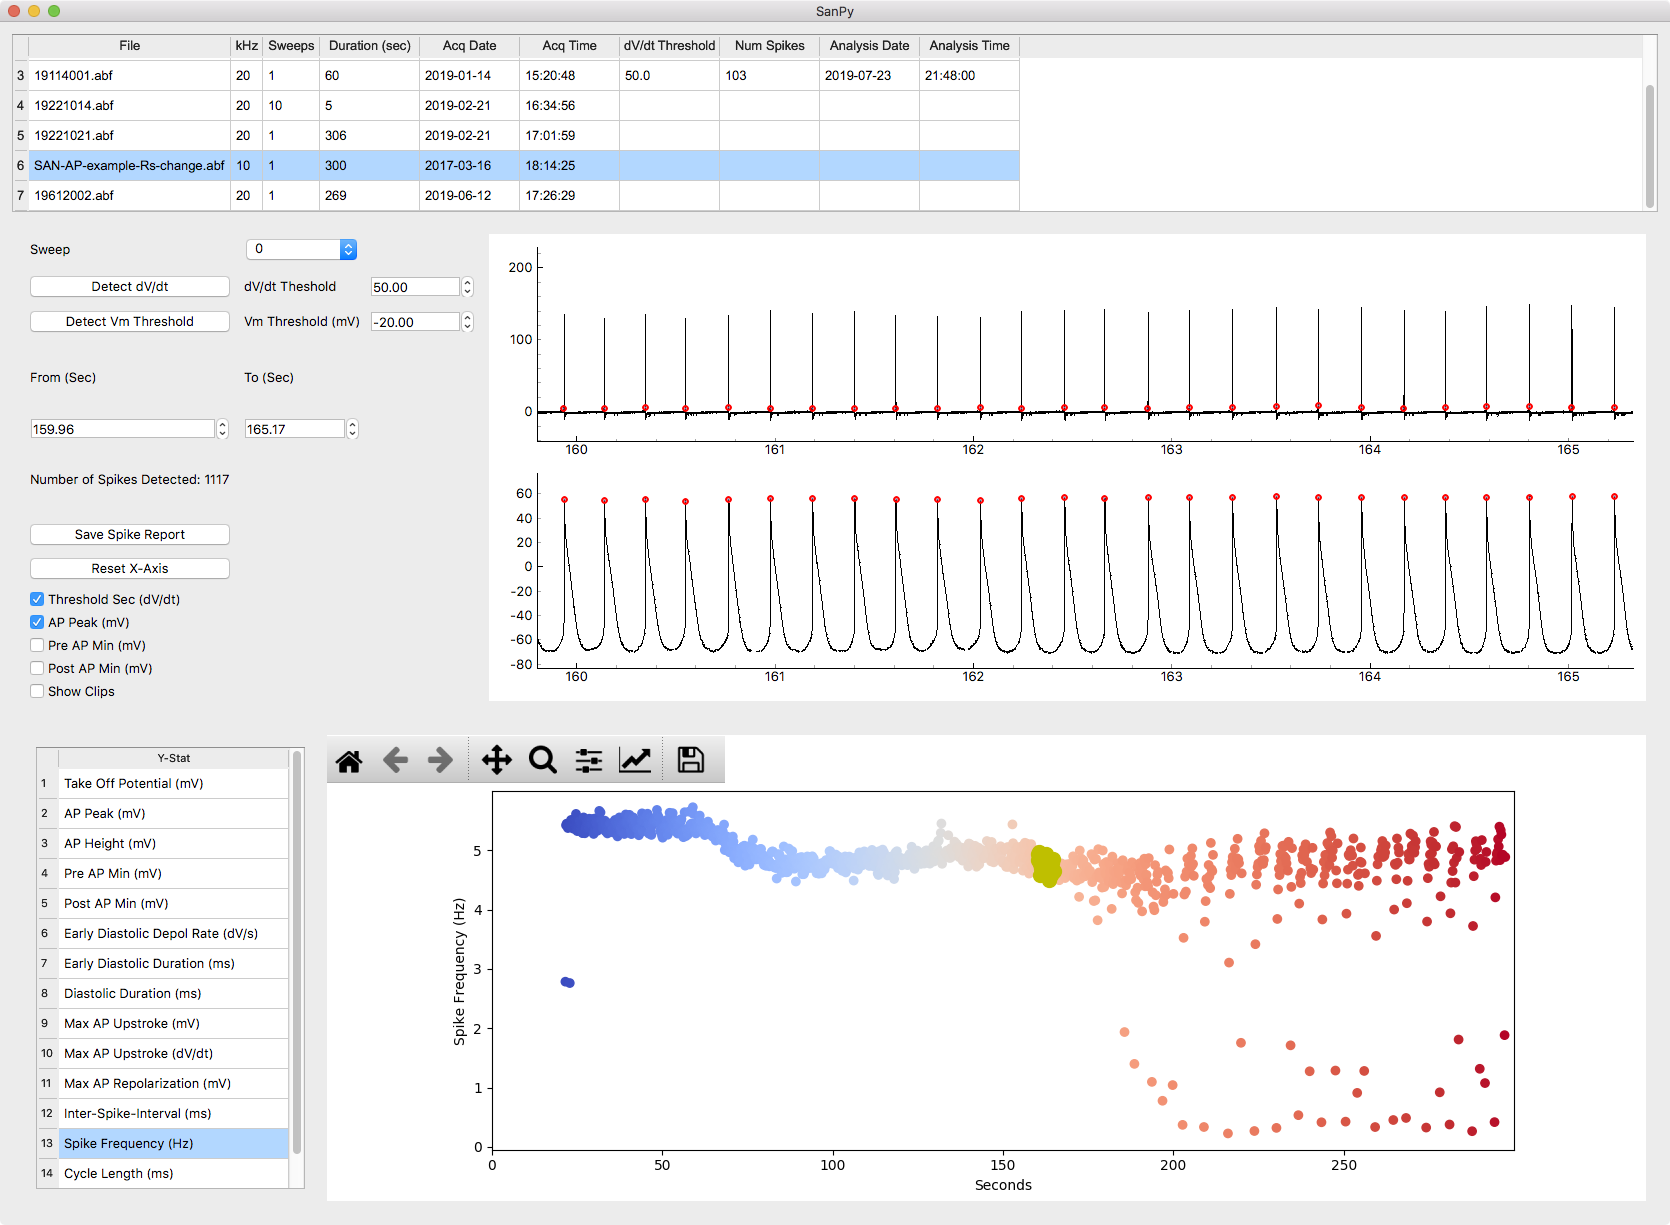
Task: Activate the Zoom magnifier tool
Action: (x=543, y=761)
